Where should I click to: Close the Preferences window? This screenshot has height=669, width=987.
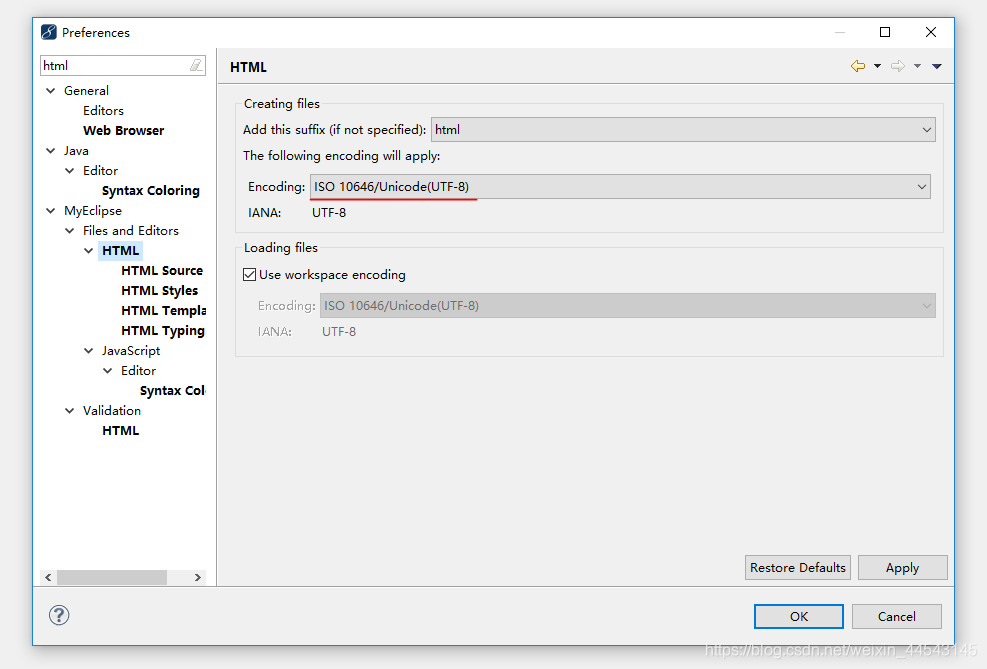click(931, 32)
